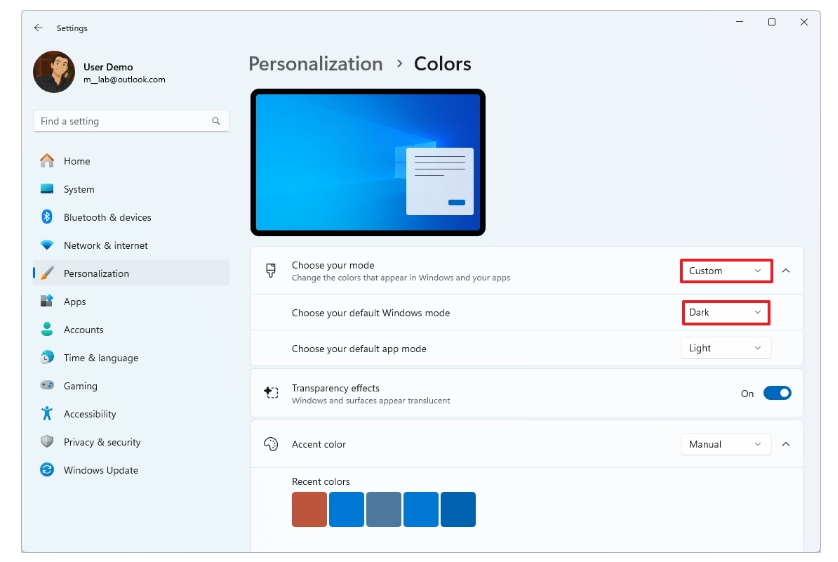This screenshot has width=838, height=562.
Task: Click the Windows Update sync icon
Action: coord(47,469)
